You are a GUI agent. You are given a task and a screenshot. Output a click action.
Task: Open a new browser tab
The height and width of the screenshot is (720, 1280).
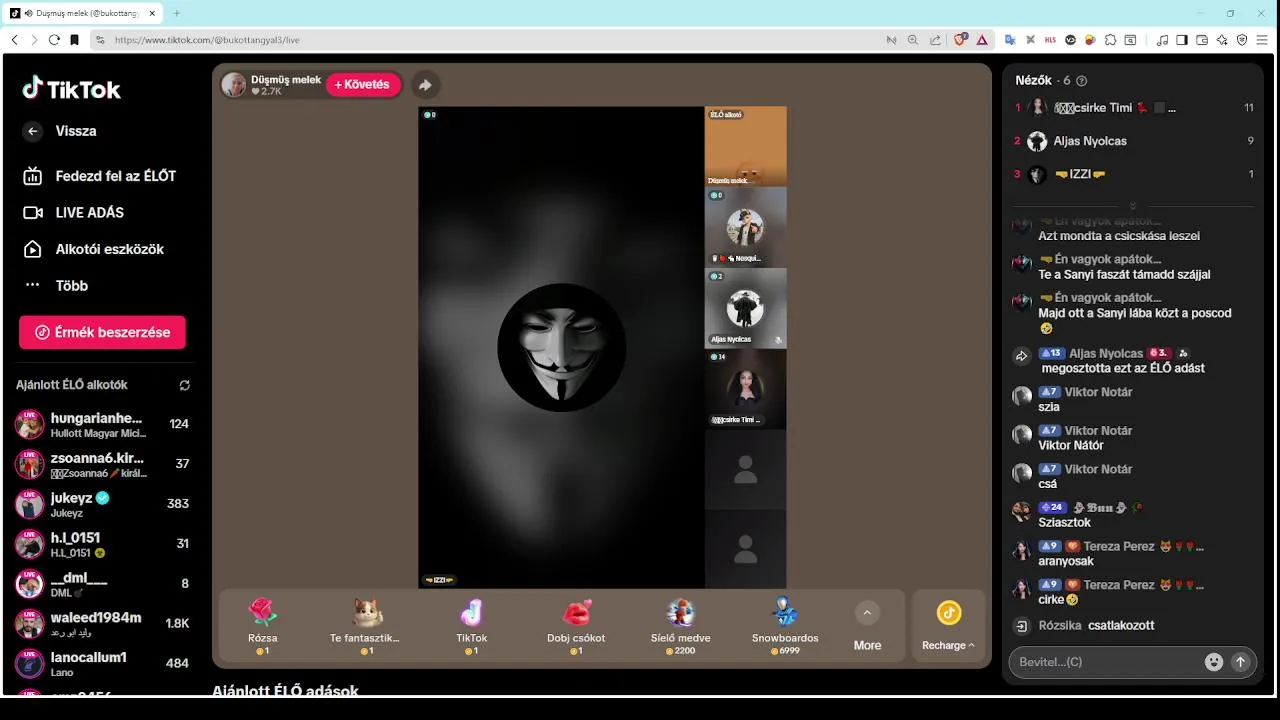(x=177, y=13)
